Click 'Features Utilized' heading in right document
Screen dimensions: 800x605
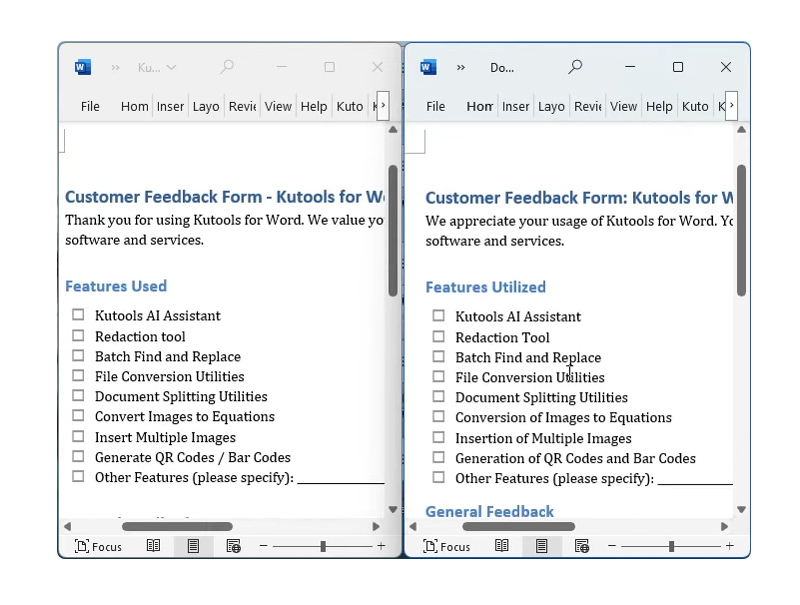[486, 287]
